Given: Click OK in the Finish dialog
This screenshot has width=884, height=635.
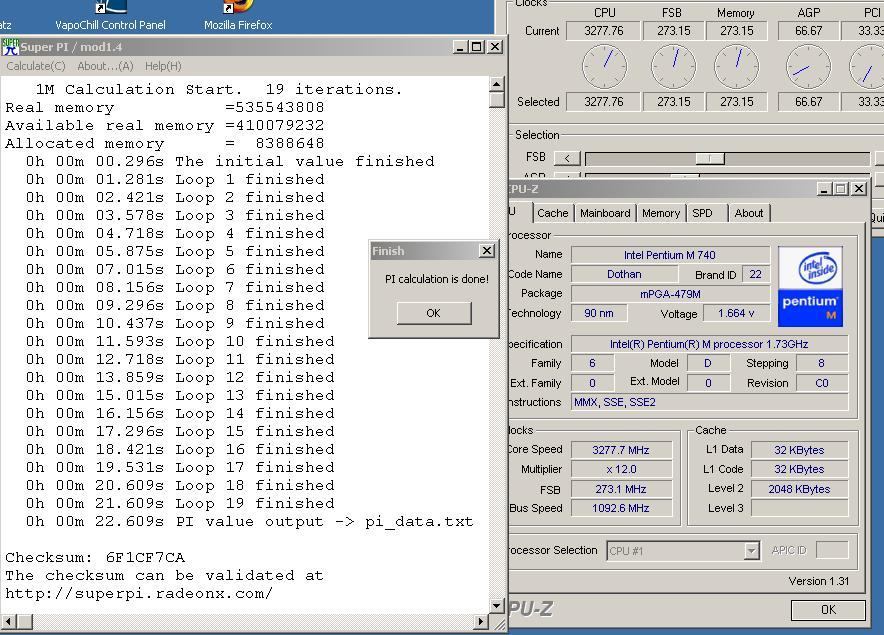Looking at the screenshot, I should (x=434, y=313).
